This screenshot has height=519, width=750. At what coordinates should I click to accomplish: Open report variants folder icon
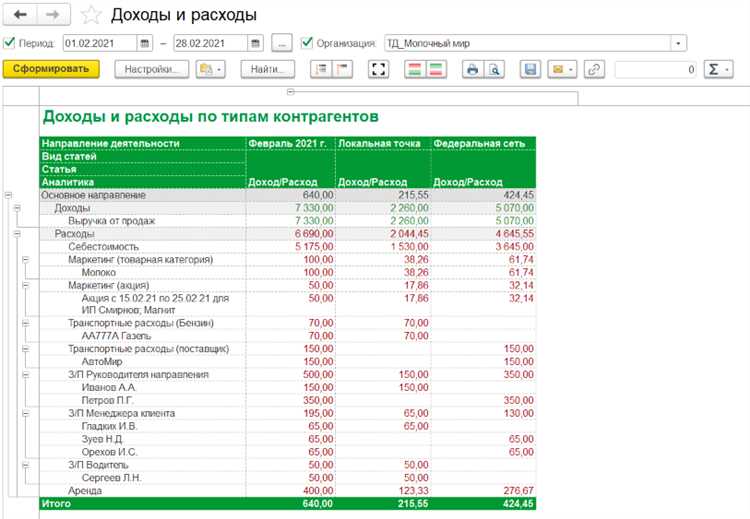click(206, 69)
